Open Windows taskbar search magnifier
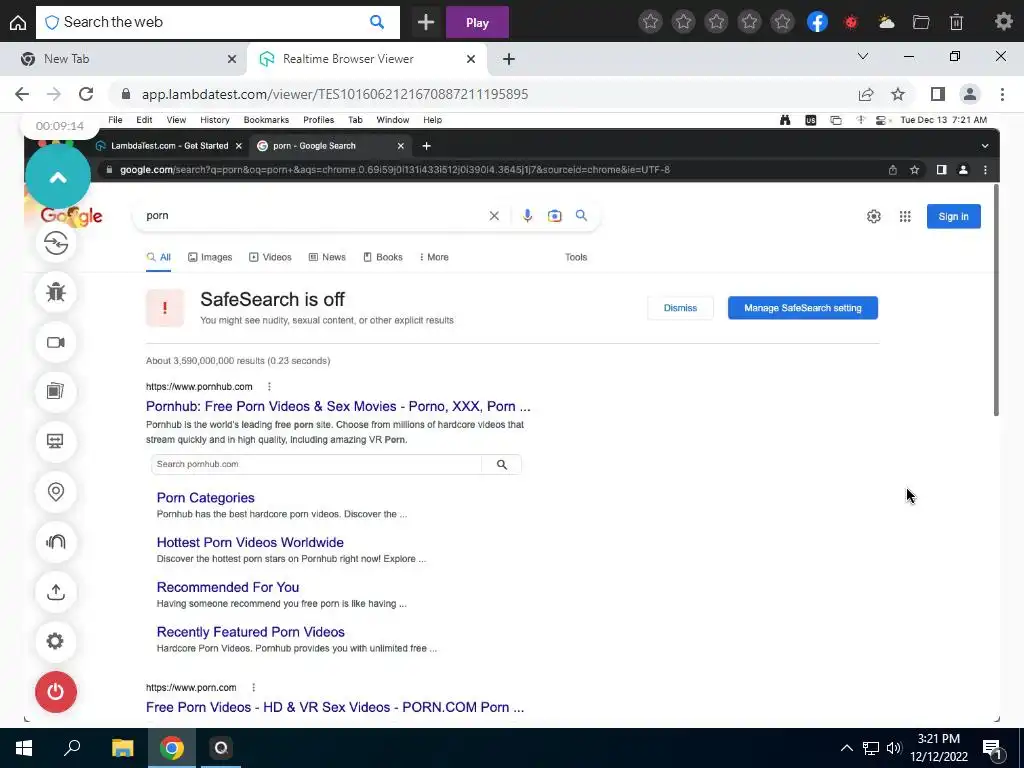Viewport: 1024px width, 768px height. pos(72,748)
